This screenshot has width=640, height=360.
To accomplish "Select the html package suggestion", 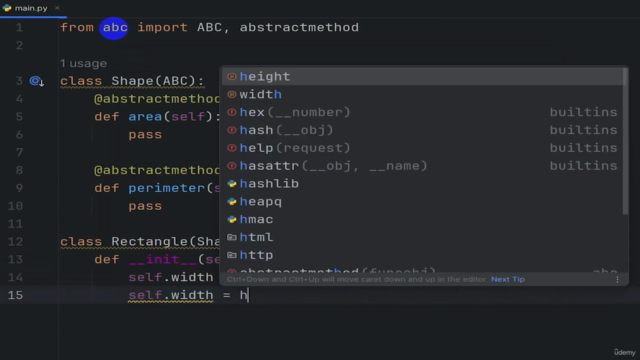I will point(422,237).
